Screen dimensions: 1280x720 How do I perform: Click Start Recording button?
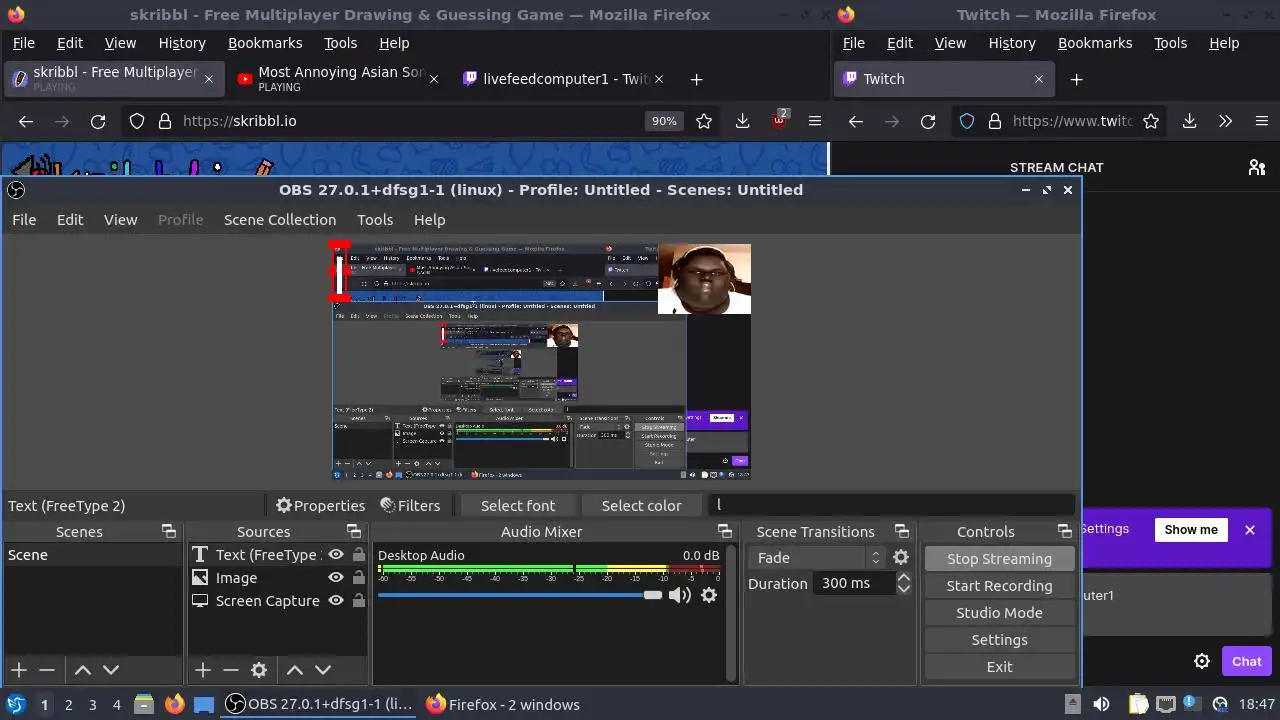(x=999, y=586)
